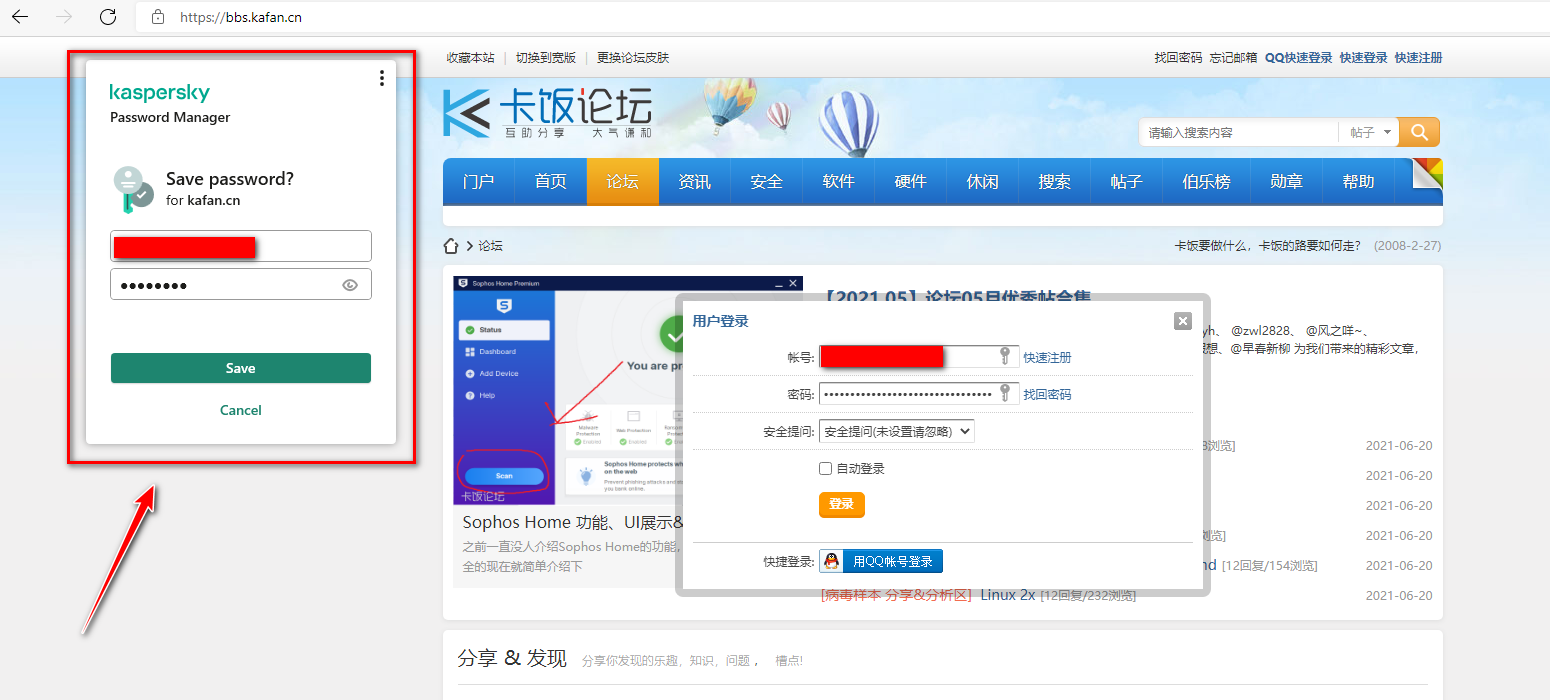Open the 首页 nav tab
Viewport: 1550px width, 700px height.
coord(551,182)
